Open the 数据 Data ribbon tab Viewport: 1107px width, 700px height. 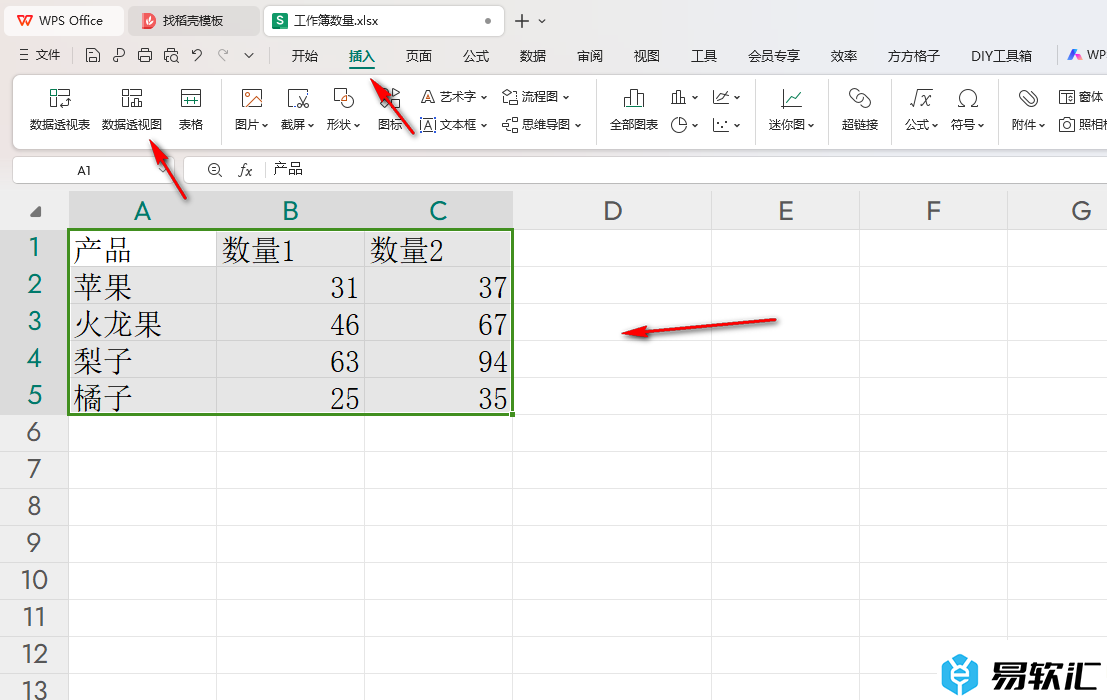pos(533,56)
